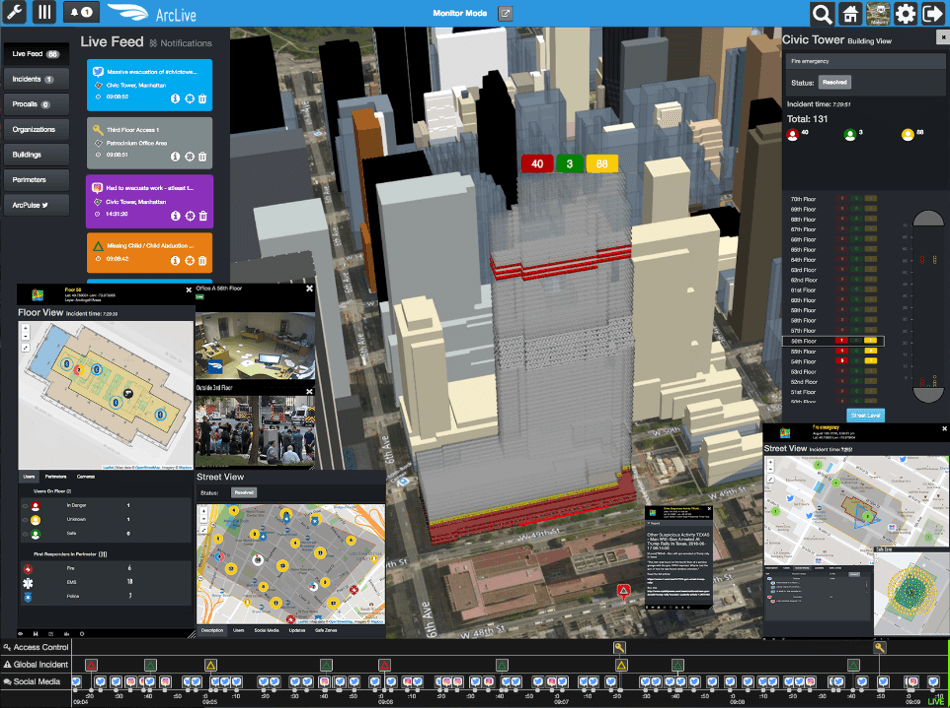Toggle the In Danger users radio
Image resolution: width=950 pixels, height=708 pixels.
click(25, 507)
